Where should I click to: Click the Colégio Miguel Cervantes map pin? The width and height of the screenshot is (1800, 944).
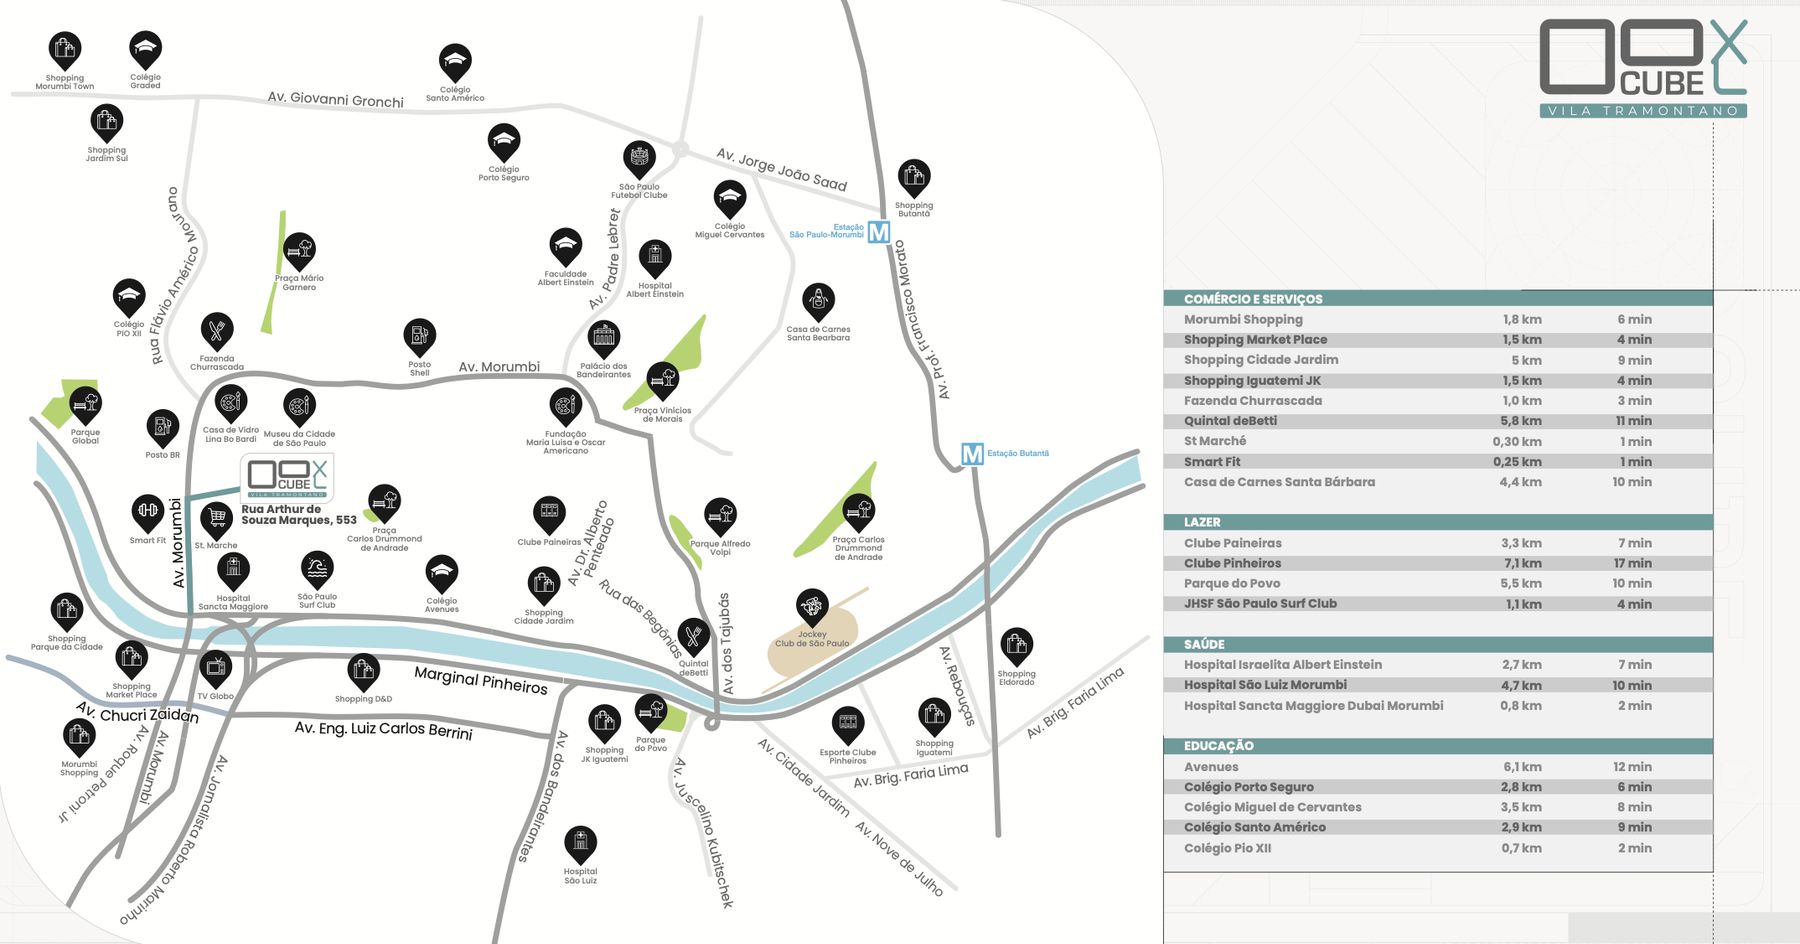[x=730, y=199]
